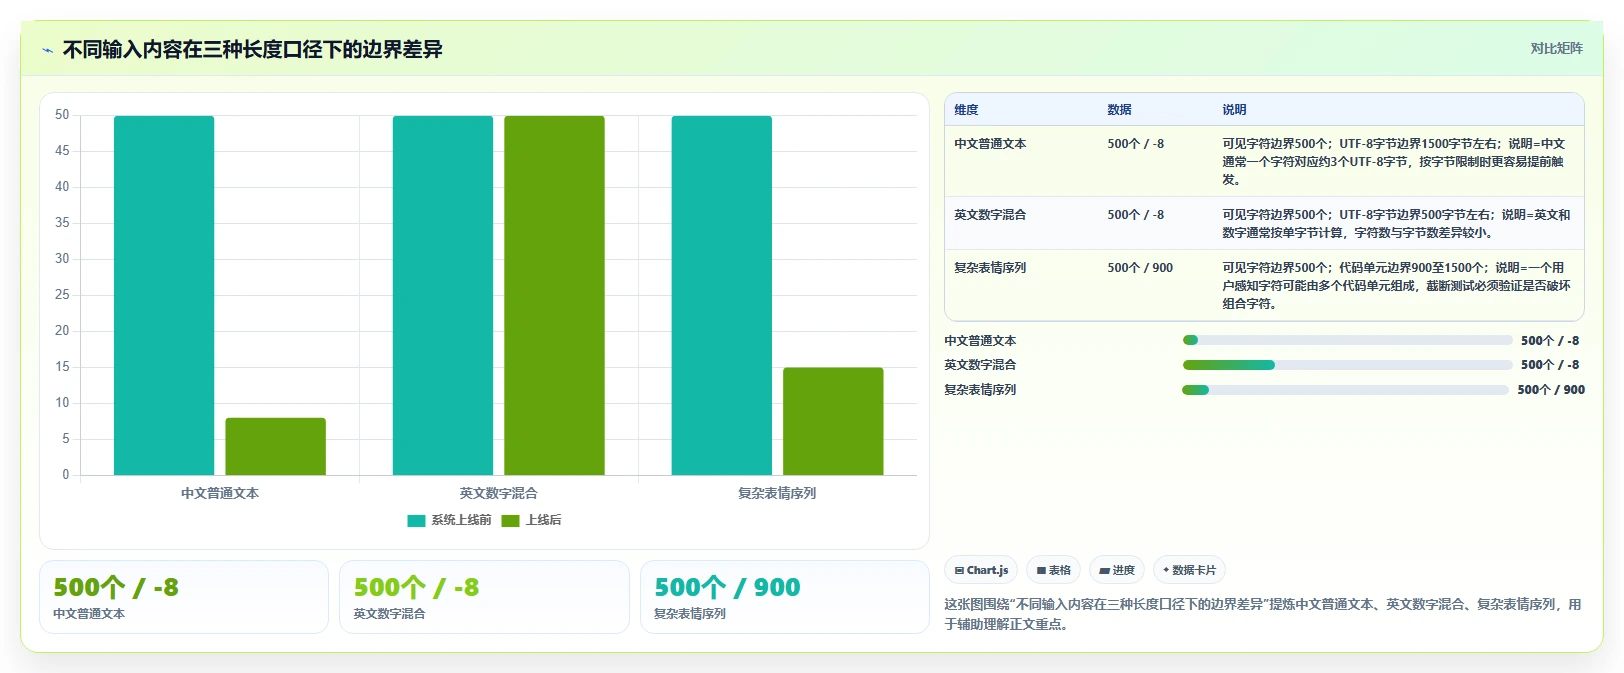1624x673 pixels.
Task: Open the 500个 / -8 中文普通文本 data card
Action: coord(184,597)
